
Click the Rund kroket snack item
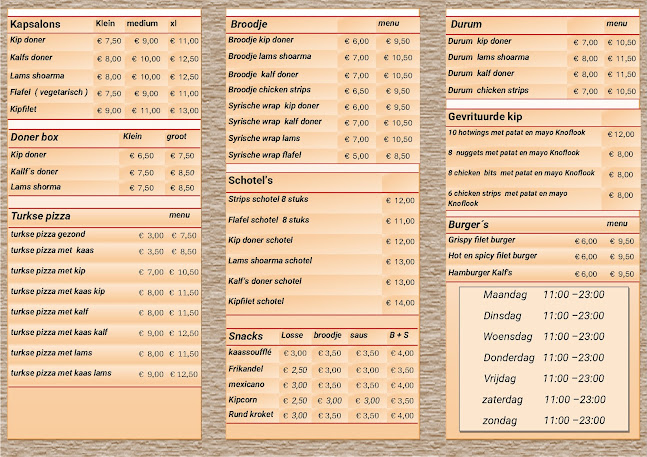(250, 415)
